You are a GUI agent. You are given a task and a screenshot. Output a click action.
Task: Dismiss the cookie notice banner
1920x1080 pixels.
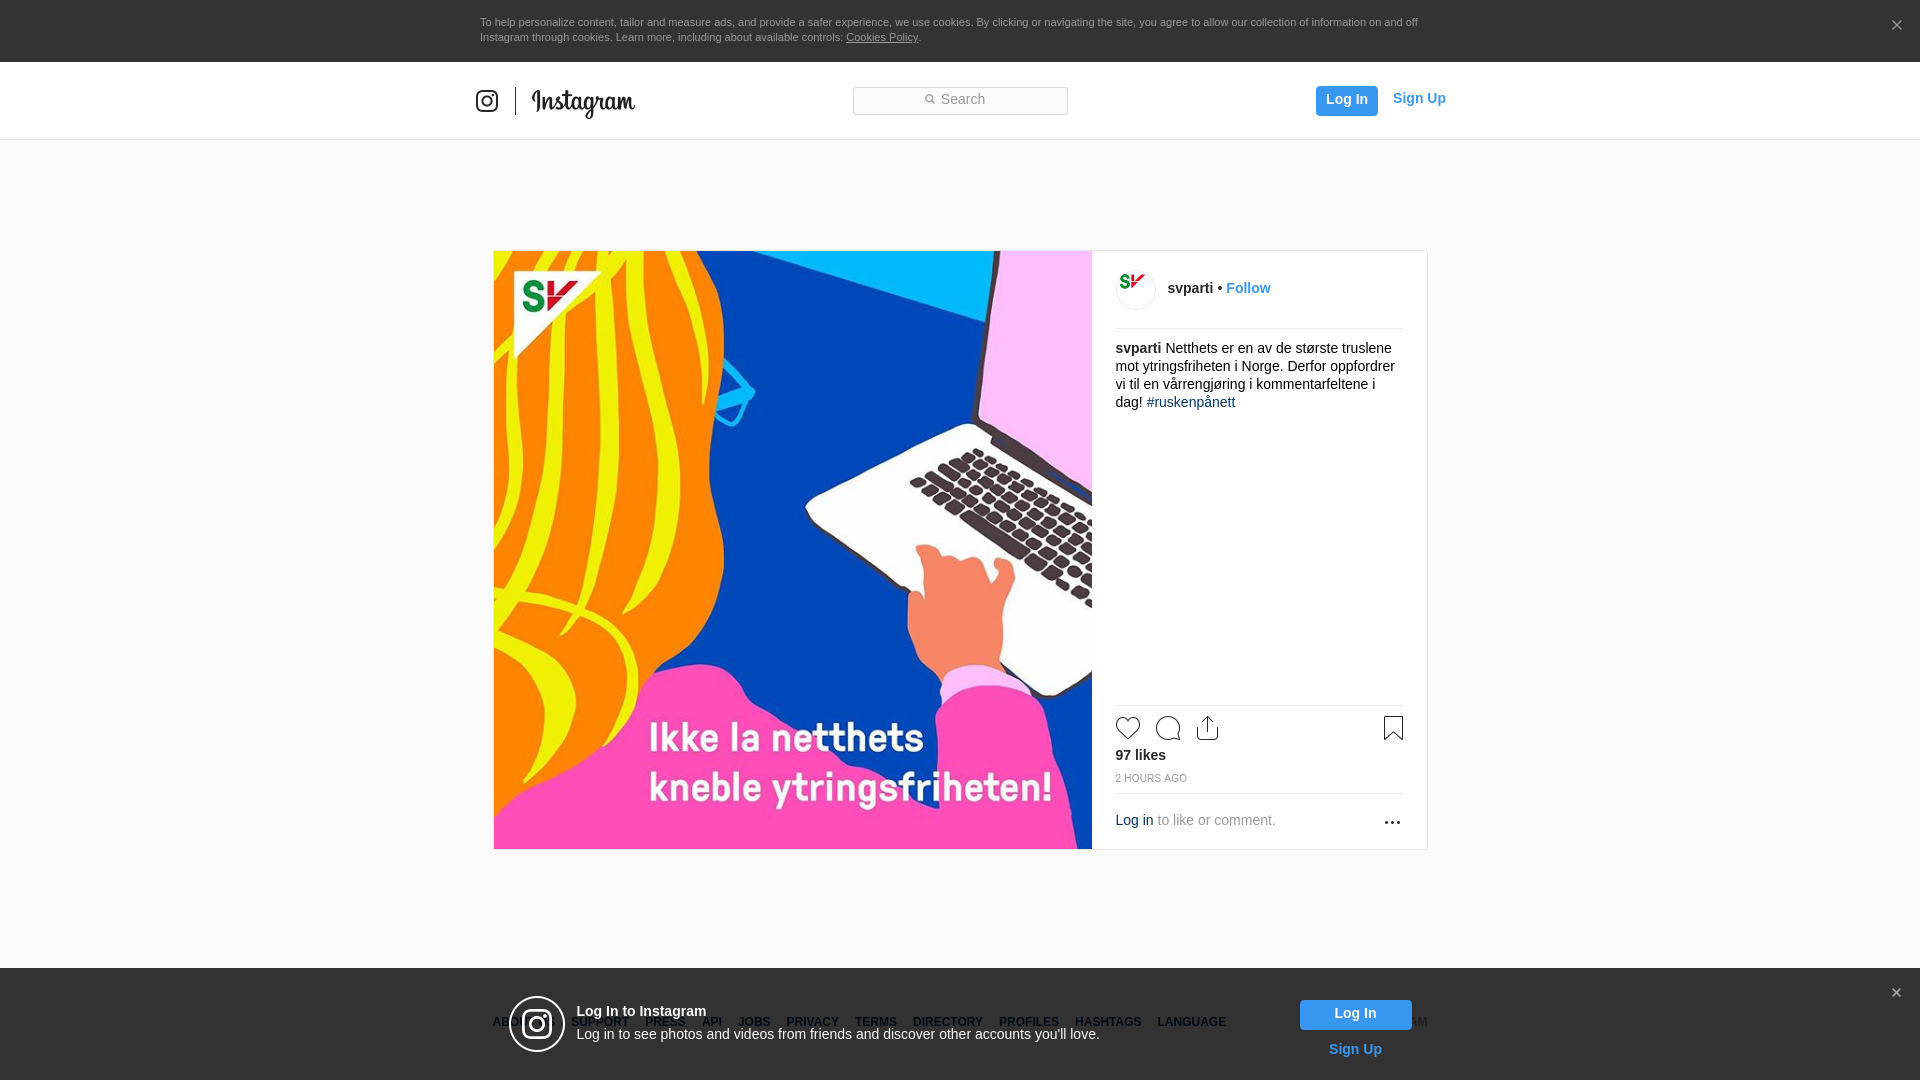click(1896, 25)
